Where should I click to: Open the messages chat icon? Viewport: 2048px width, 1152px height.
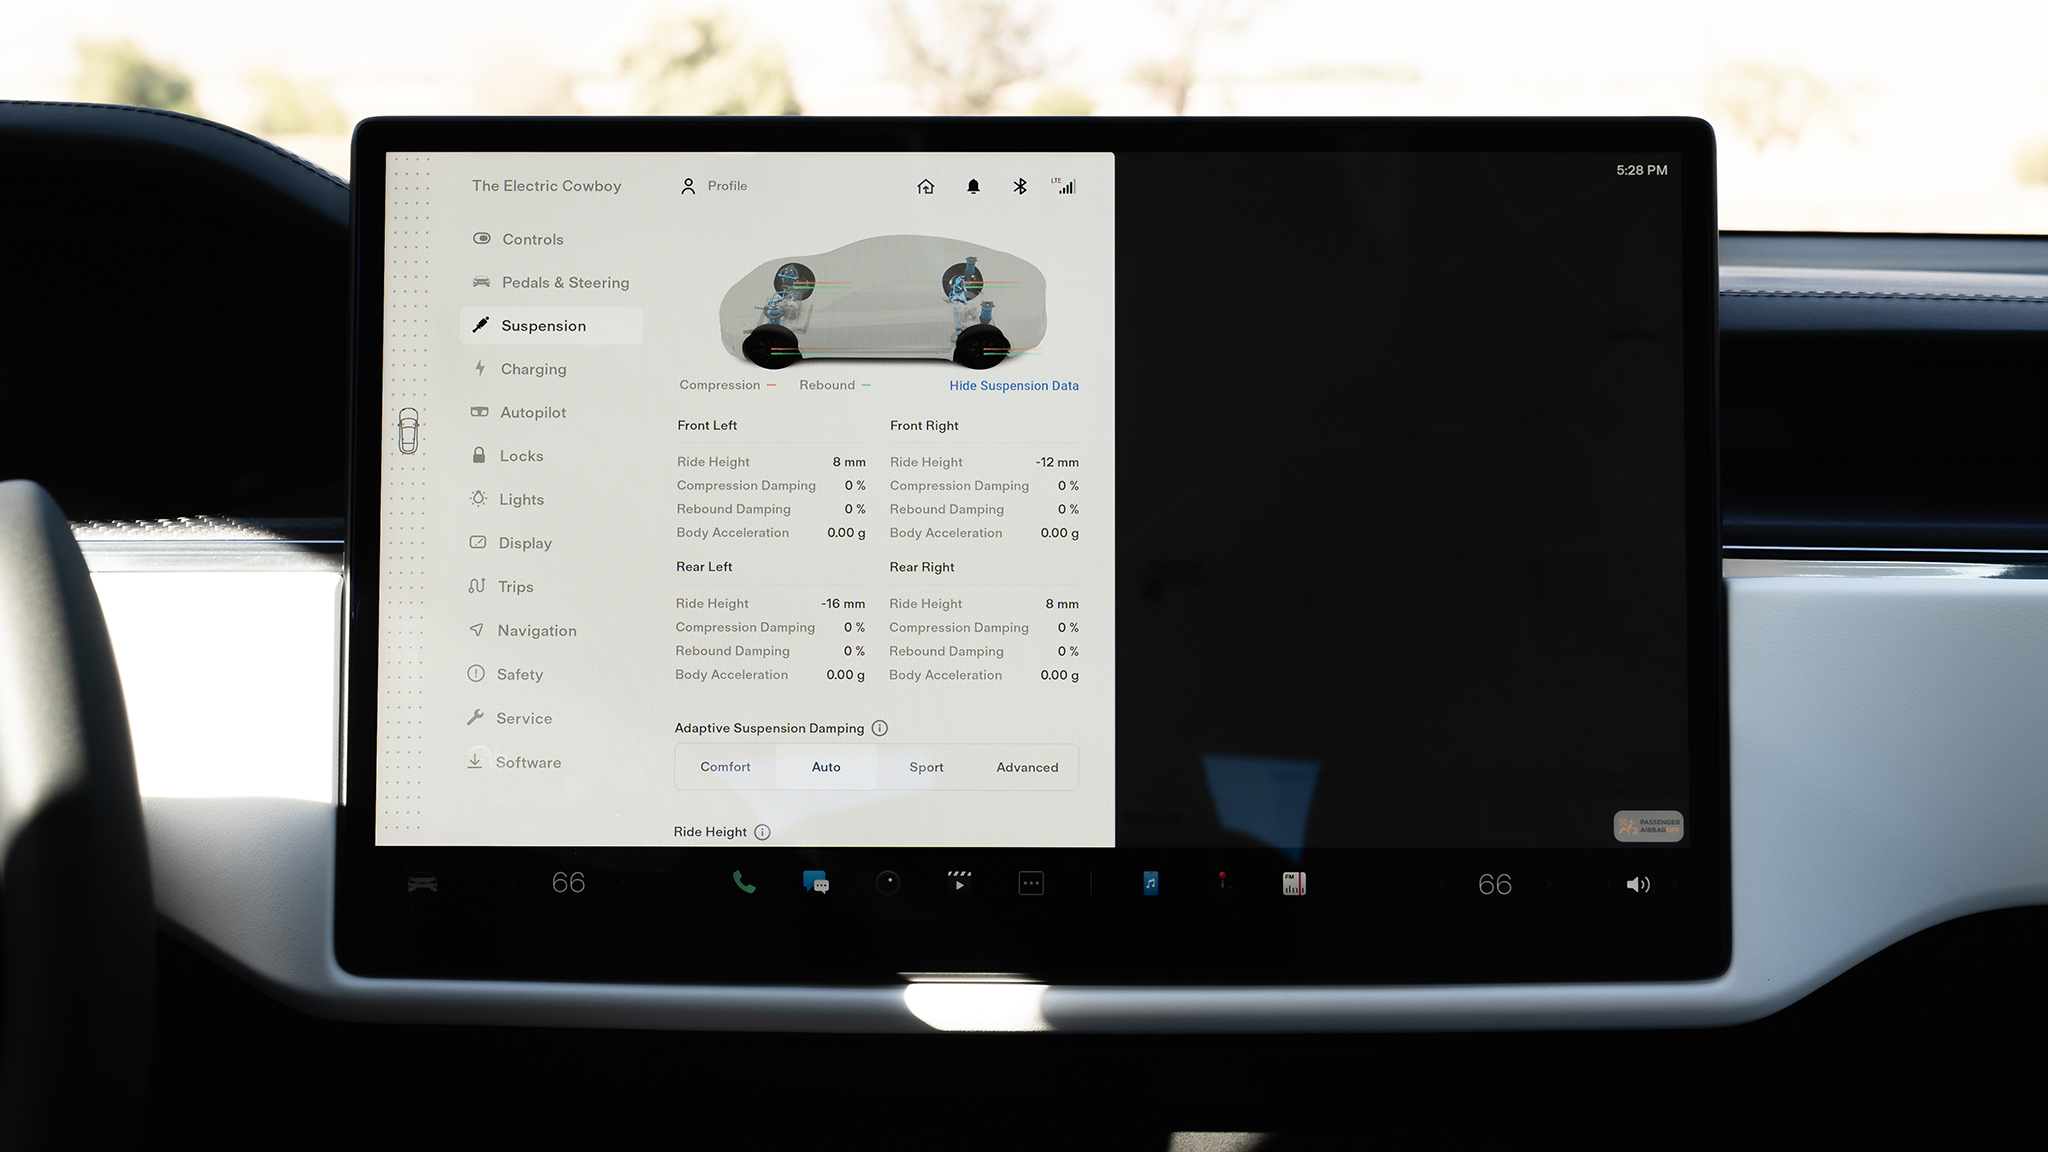pyautogui.click(x=816, y=883)
